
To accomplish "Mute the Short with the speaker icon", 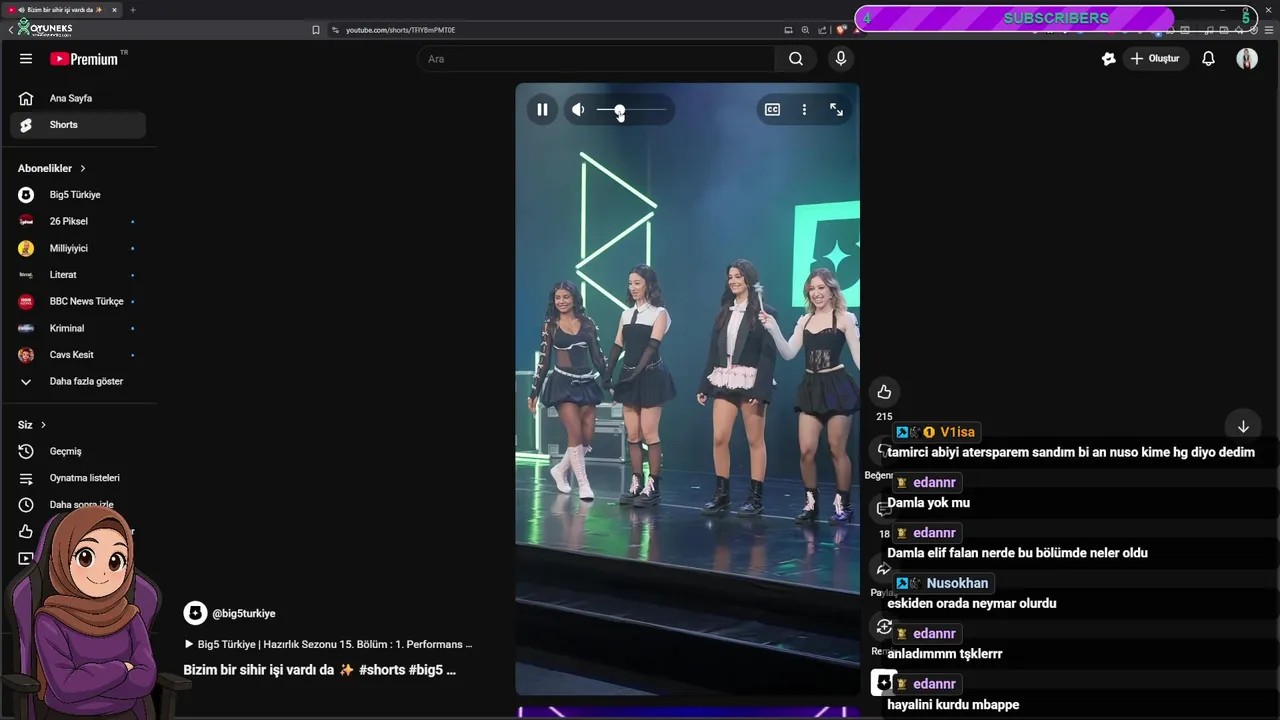I will tap(578, 110).
